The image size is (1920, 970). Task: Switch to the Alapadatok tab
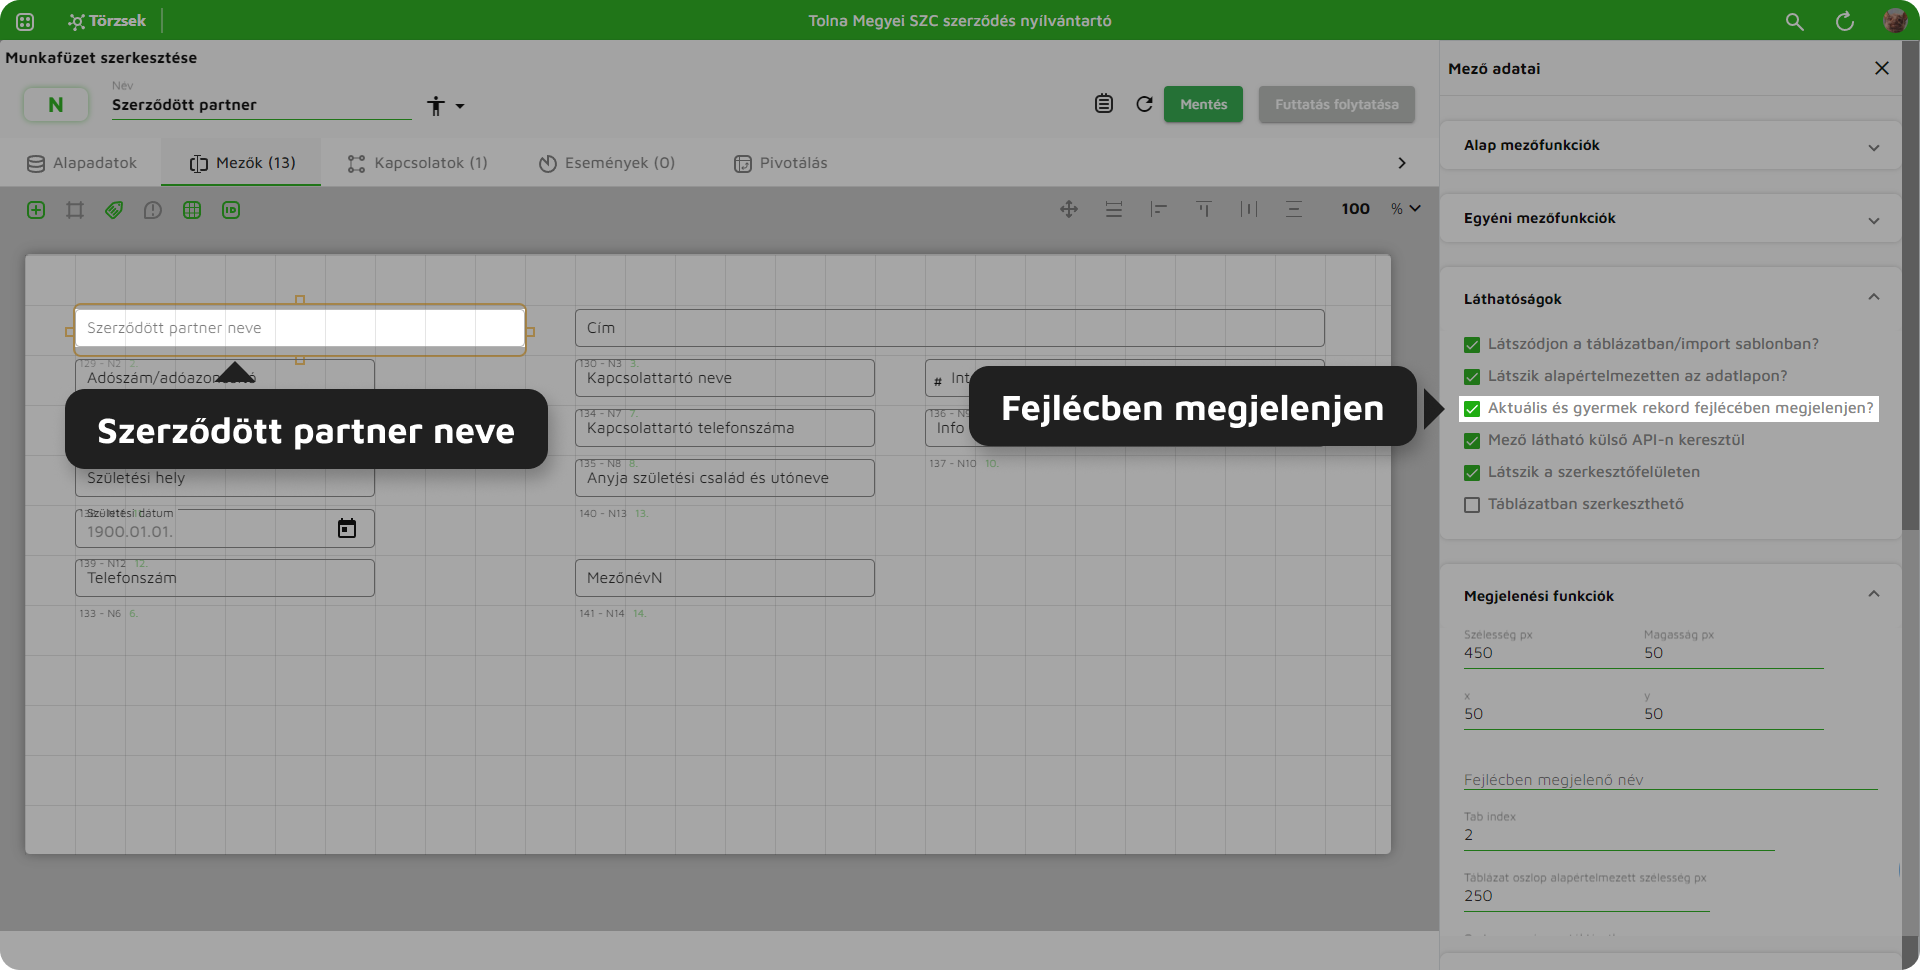coord(82,163)
